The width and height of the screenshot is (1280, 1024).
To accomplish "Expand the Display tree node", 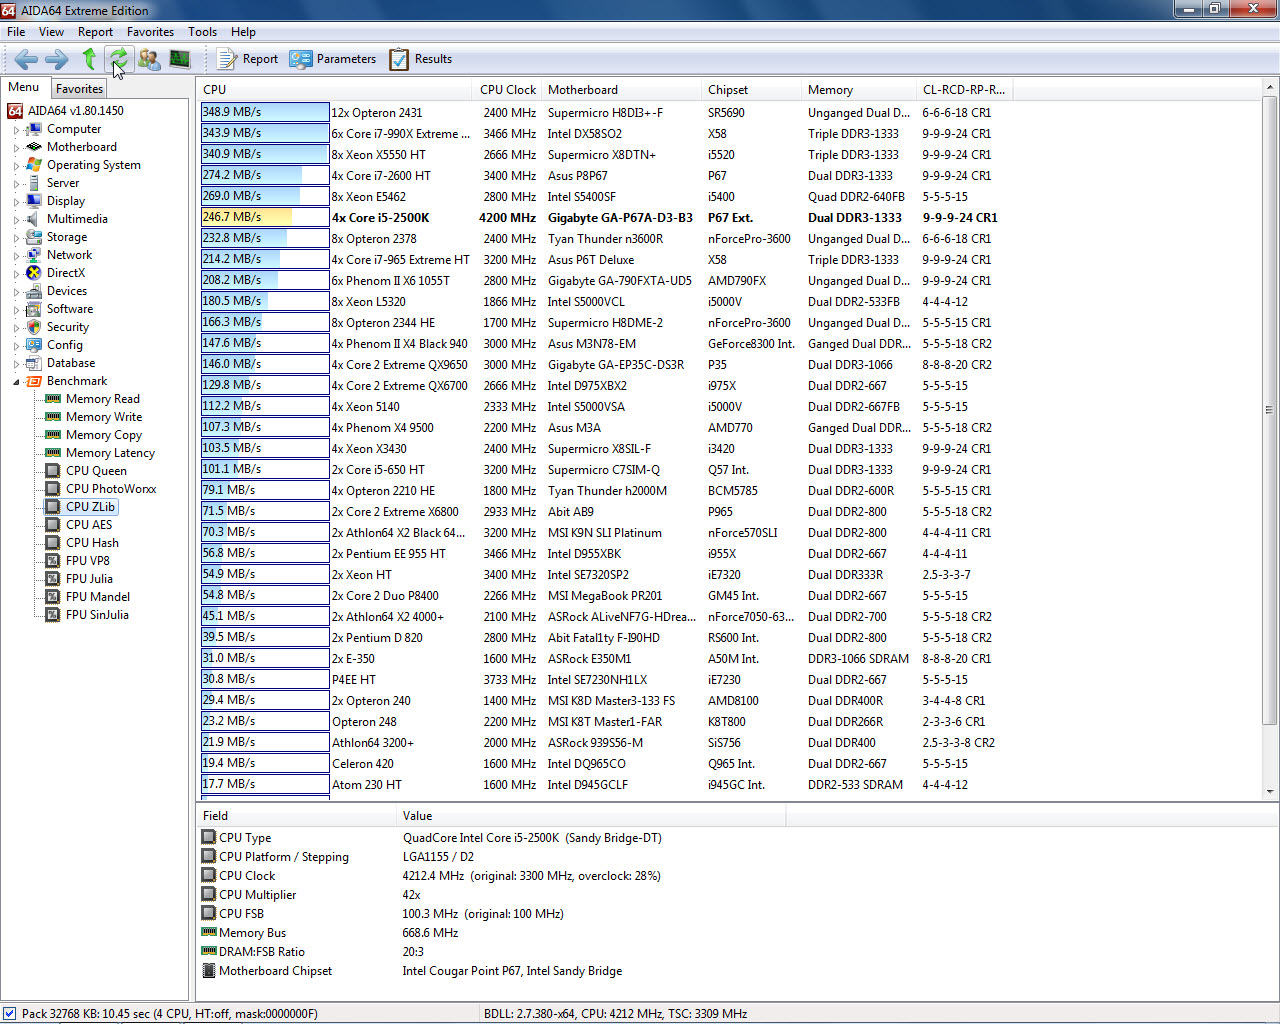I will coord(16,202).
